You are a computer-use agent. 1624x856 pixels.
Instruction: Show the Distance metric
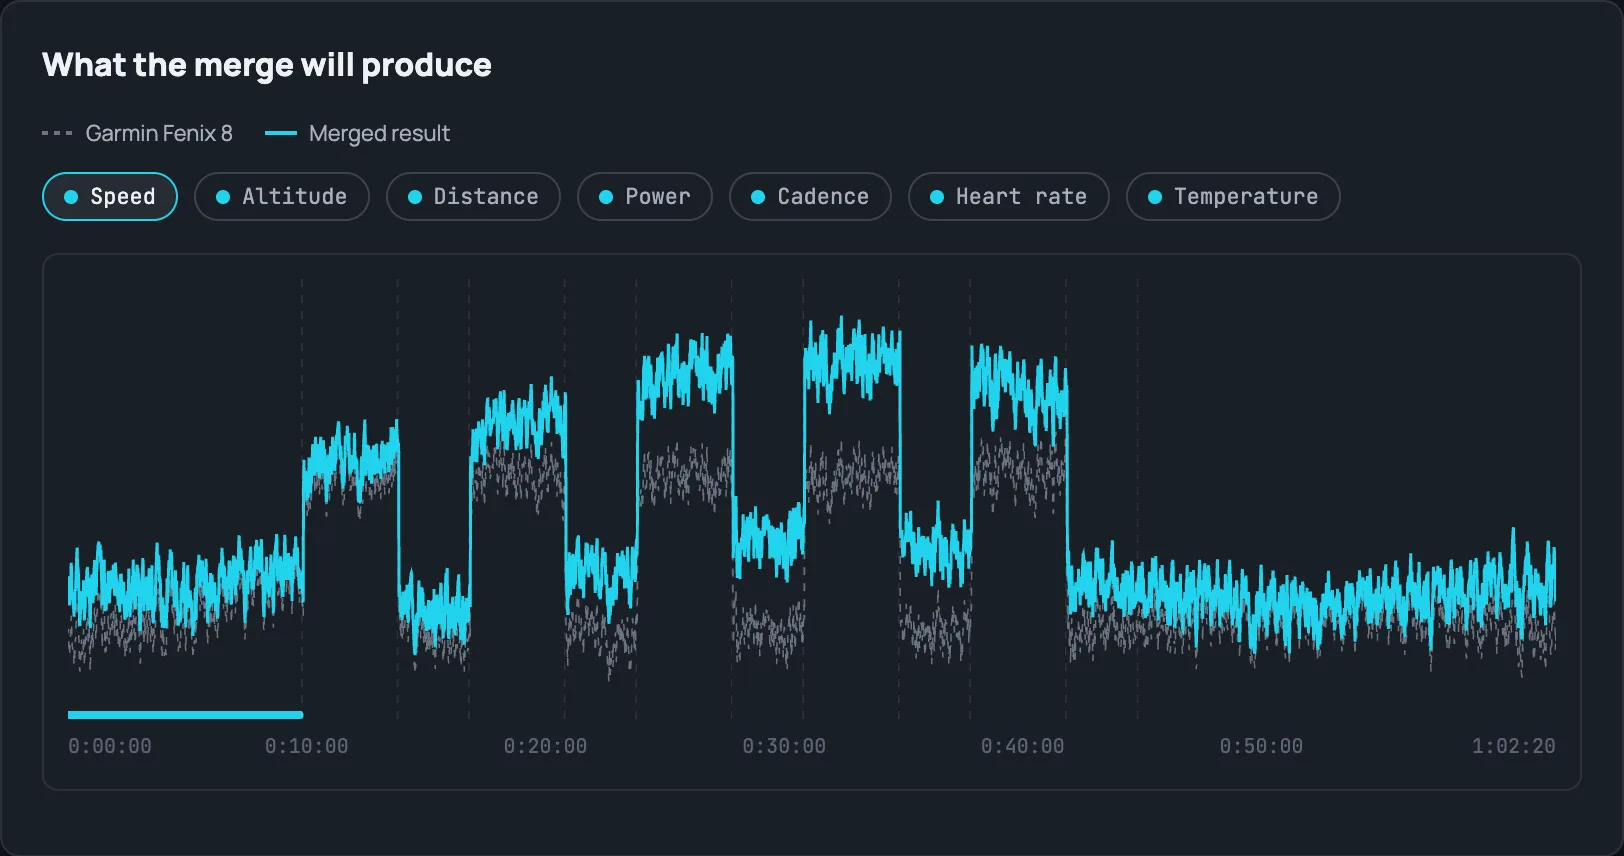473,197
